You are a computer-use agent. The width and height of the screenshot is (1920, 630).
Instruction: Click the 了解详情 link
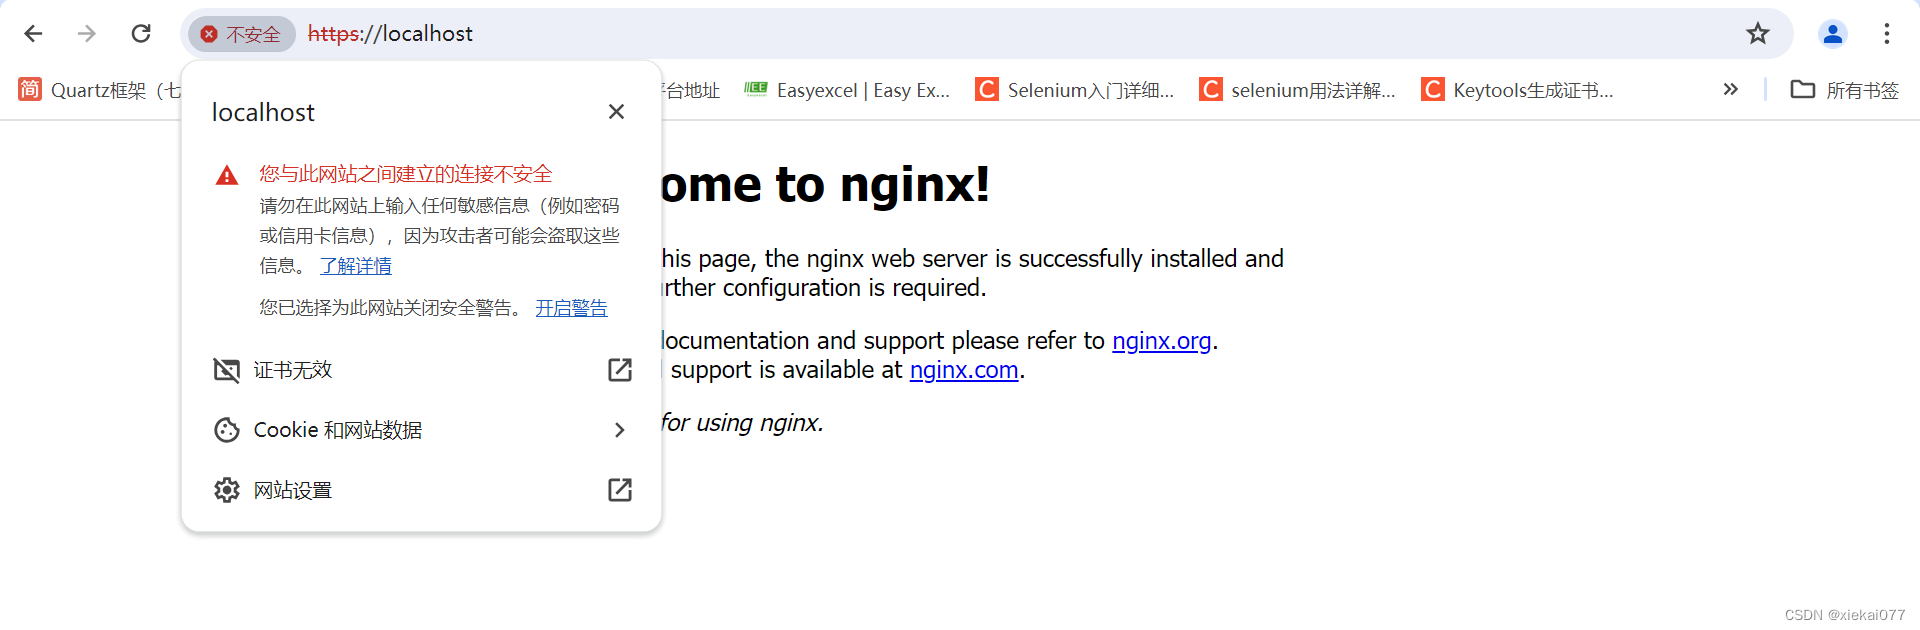(x=356, y=266)
